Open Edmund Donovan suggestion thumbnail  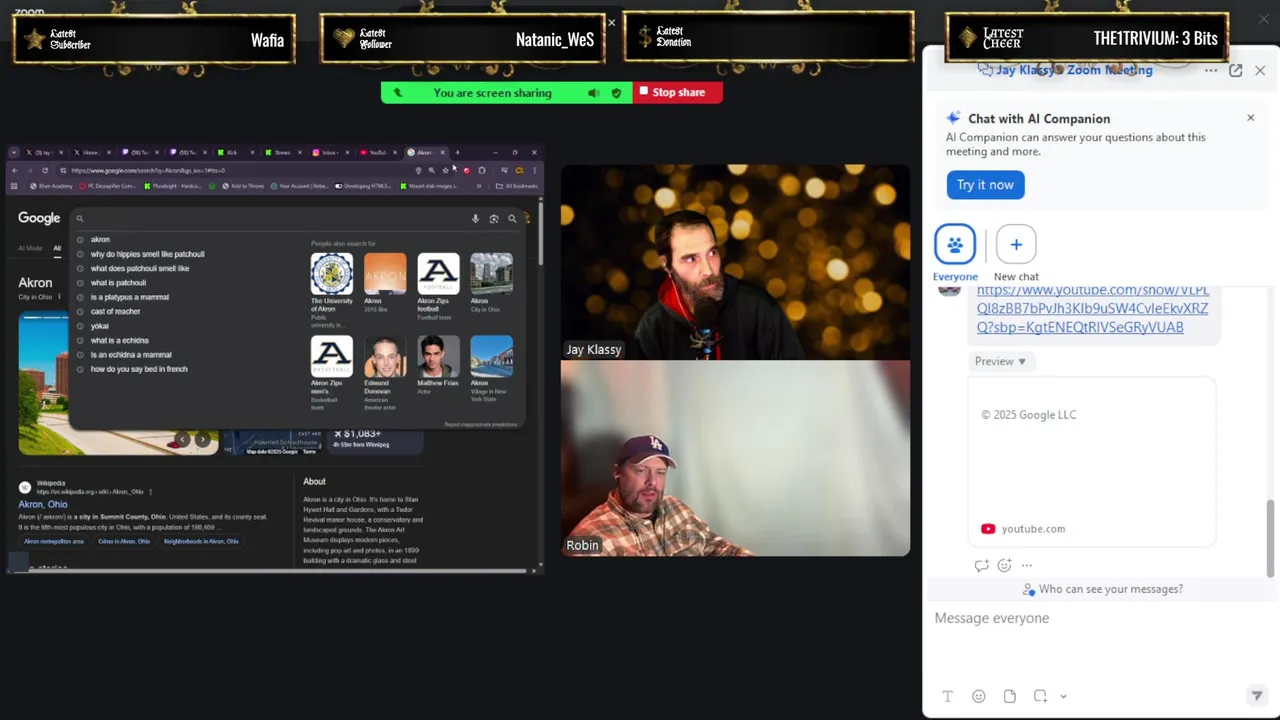coord(384,357)
